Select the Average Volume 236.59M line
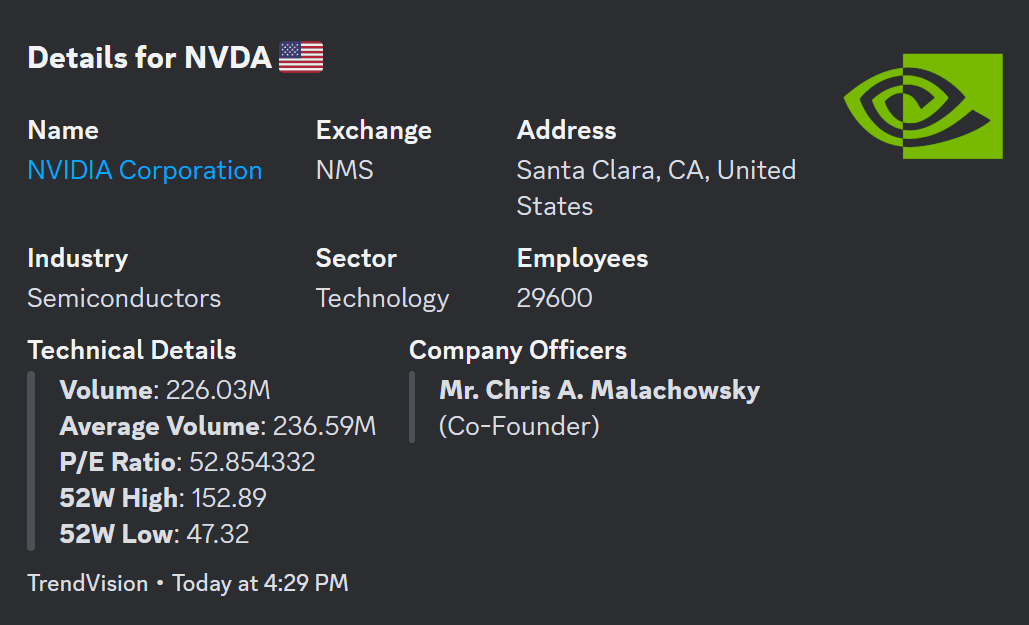Screen dimensions: 1029x625 218,426
